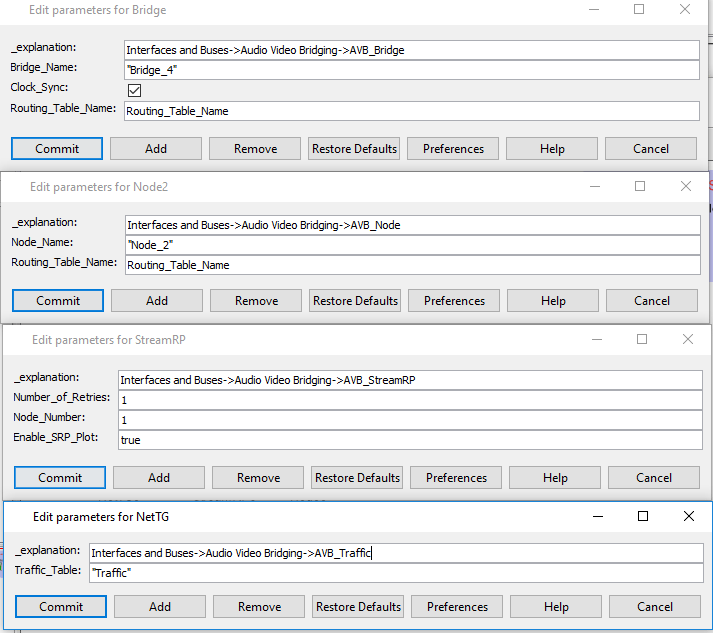Image resolution: width=713 pixels, height=633 pixels.
Task: Close the Edit parameters for NetTG window
Action: 688,517
